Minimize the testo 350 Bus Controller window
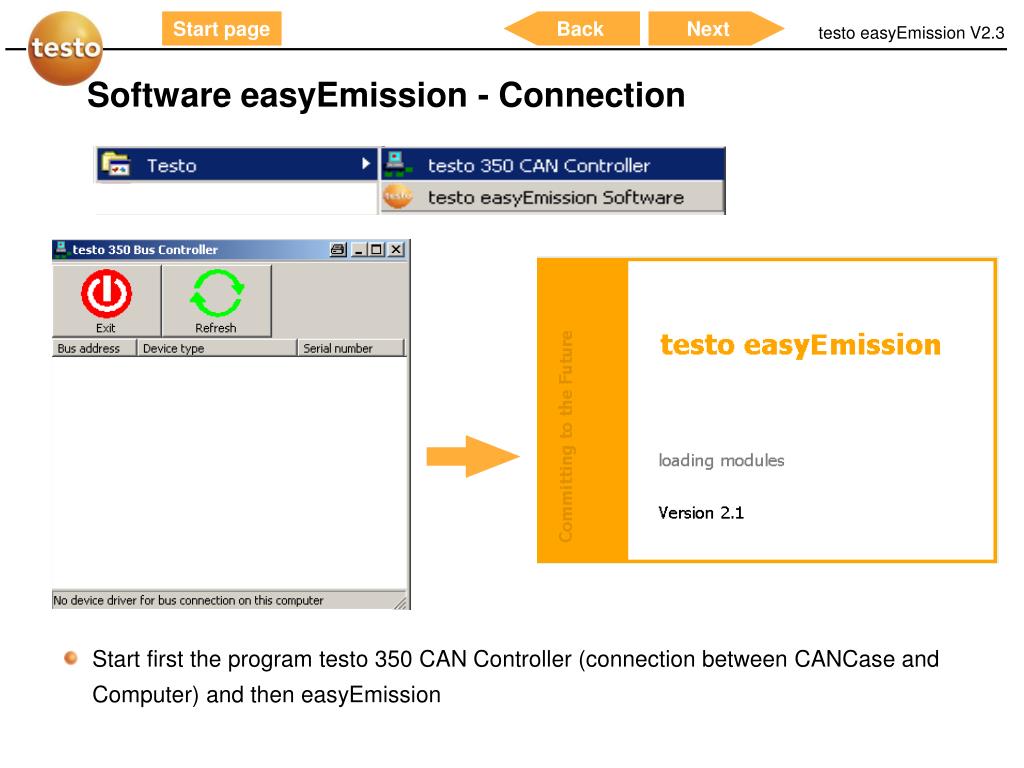Viewport: 1024px width, 768px height. 359,249
